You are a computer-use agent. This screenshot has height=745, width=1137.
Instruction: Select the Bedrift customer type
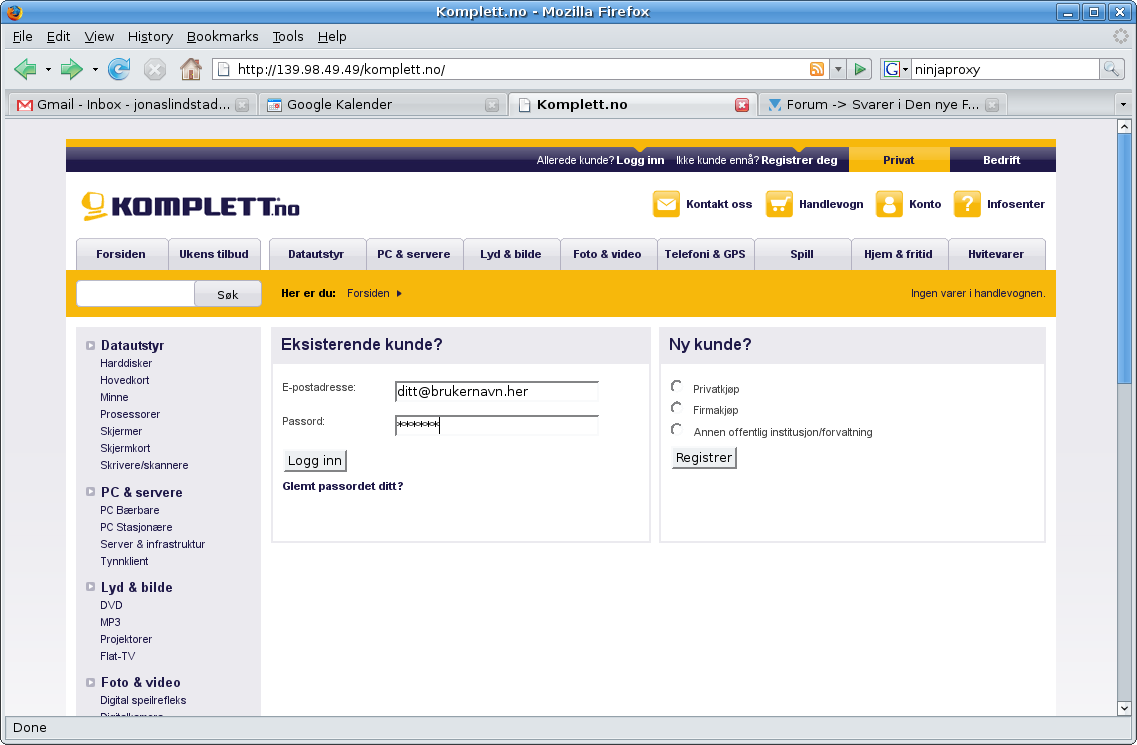click(1002, 160)
